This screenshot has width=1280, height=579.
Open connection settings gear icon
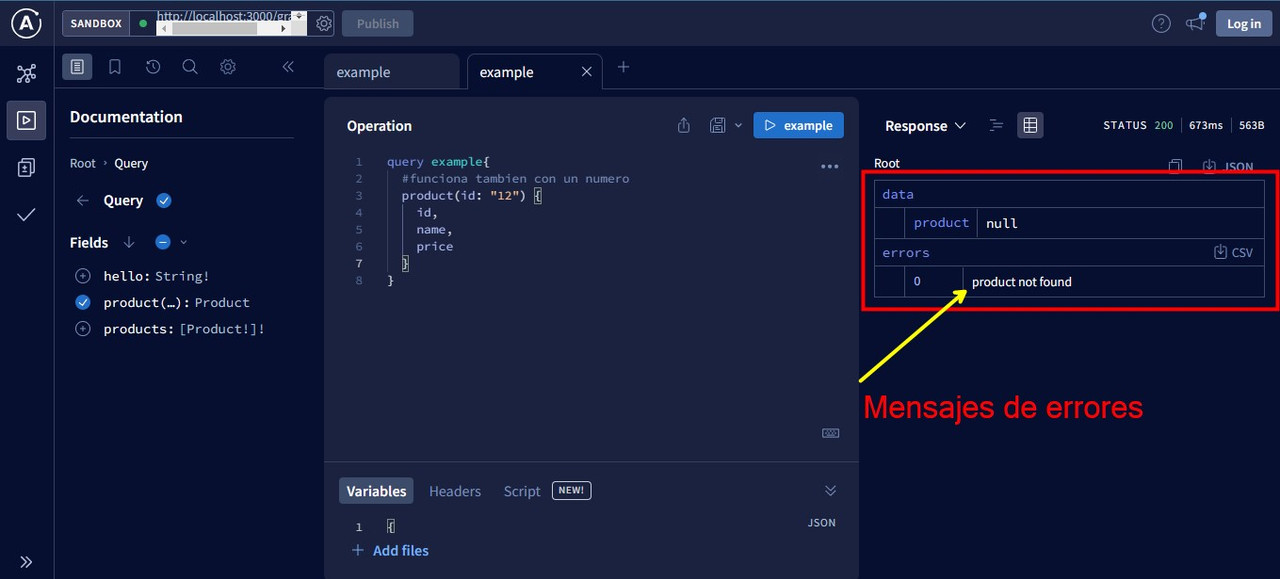(324, 23)
